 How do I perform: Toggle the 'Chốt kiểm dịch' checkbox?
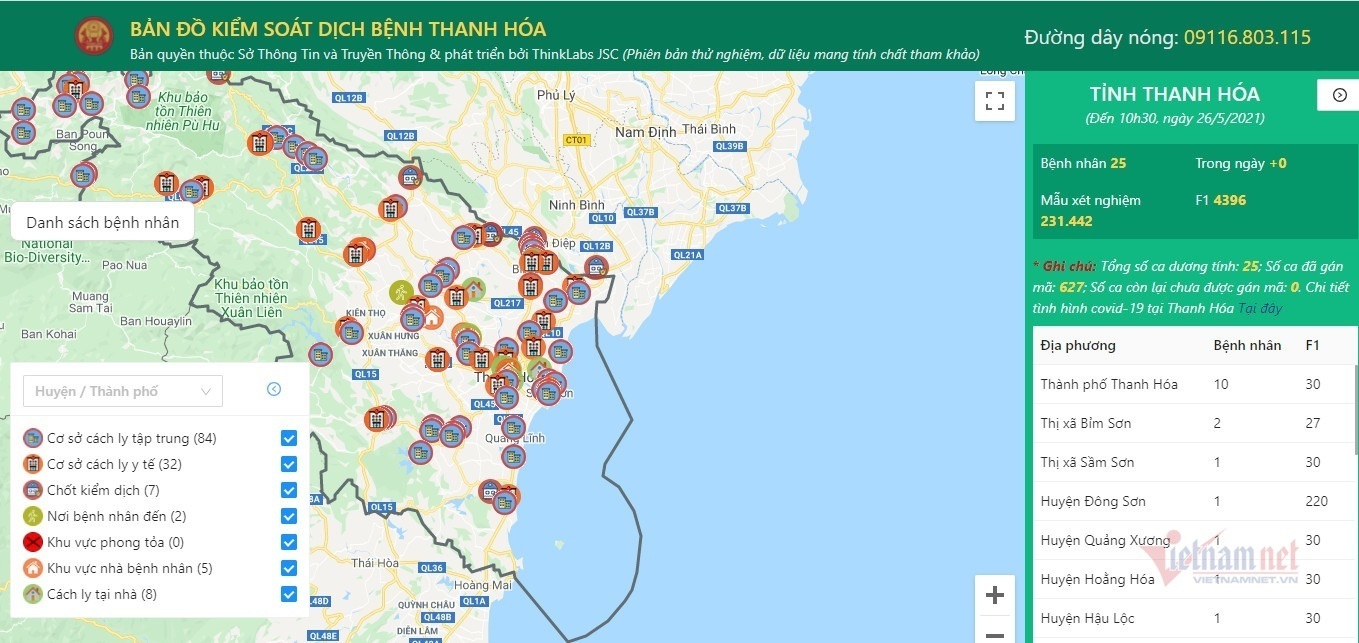(x=289, y=490)
